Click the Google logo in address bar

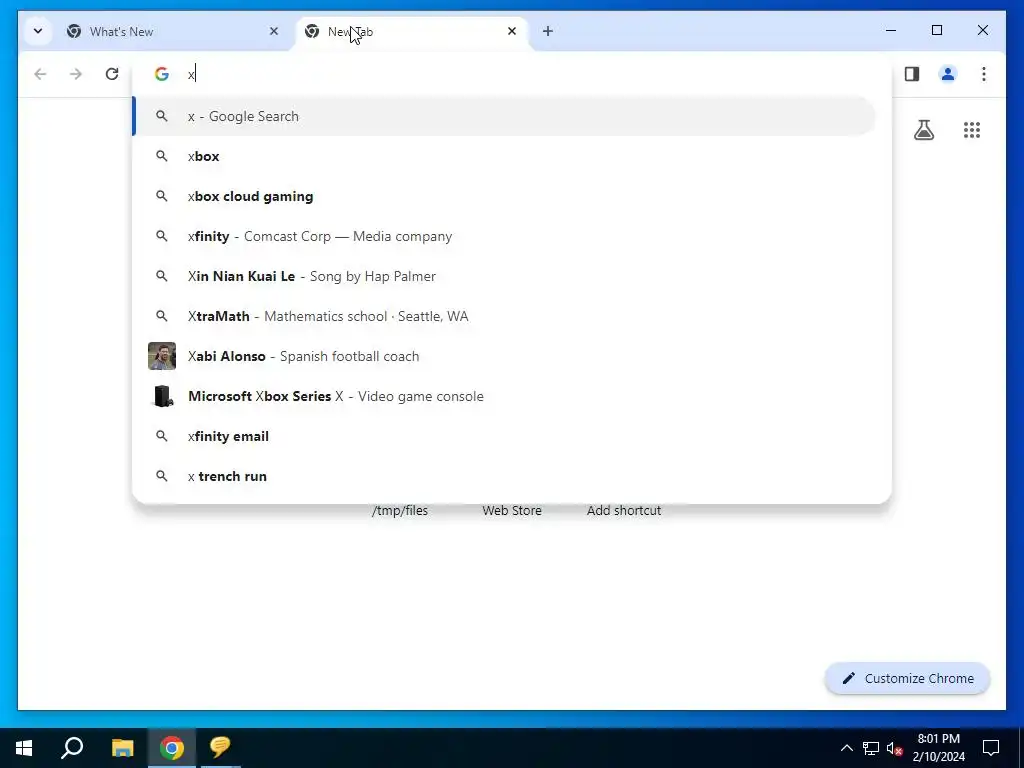click(162, 74)
